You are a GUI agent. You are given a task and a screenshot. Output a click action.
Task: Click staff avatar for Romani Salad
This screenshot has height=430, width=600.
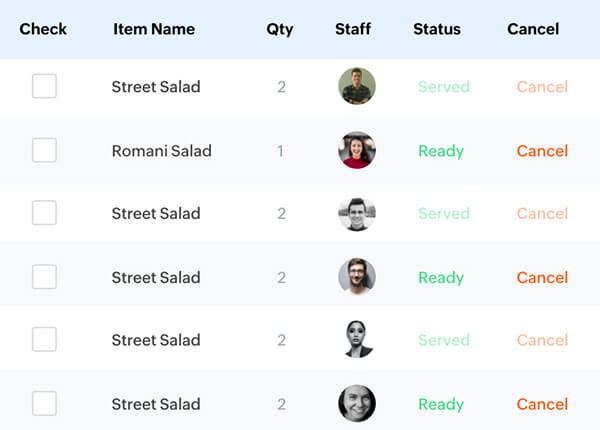click(x=357, y=151)
